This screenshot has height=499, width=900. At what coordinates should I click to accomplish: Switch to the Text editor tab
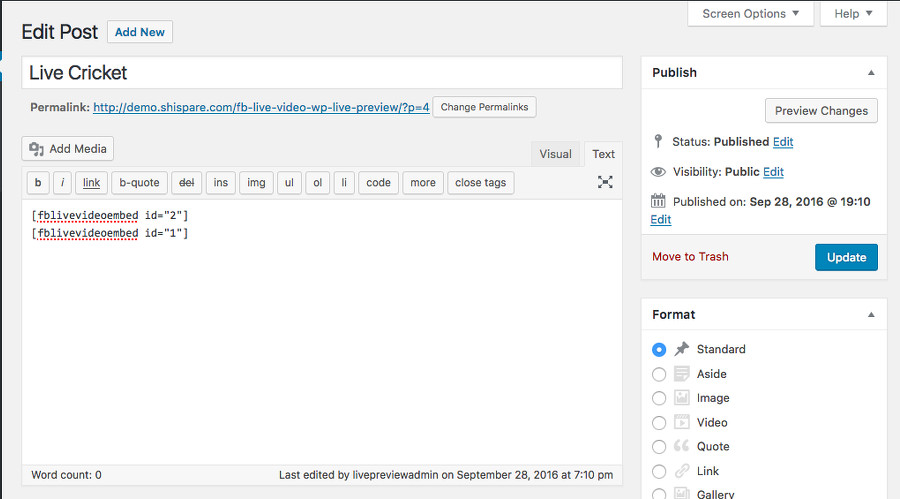(603, 154)
